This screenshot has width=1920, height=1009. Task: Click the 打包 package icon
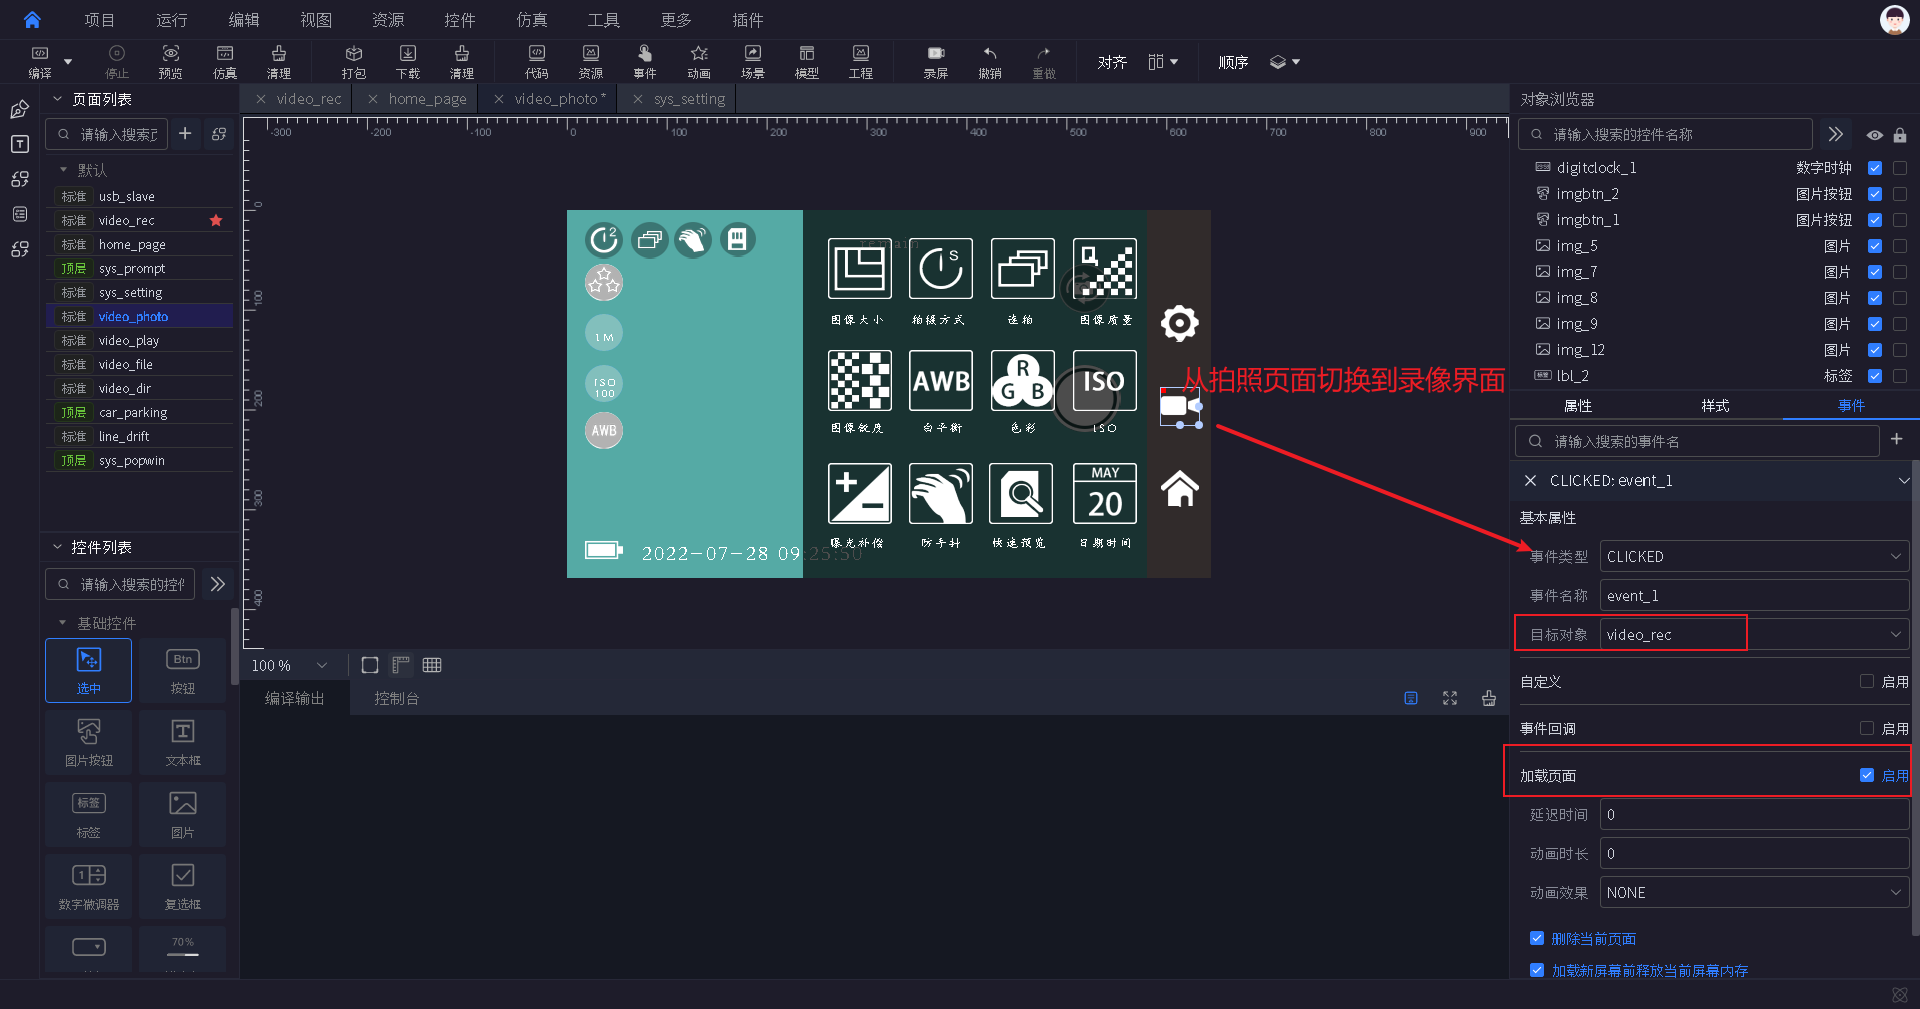[x=354, y=61]
